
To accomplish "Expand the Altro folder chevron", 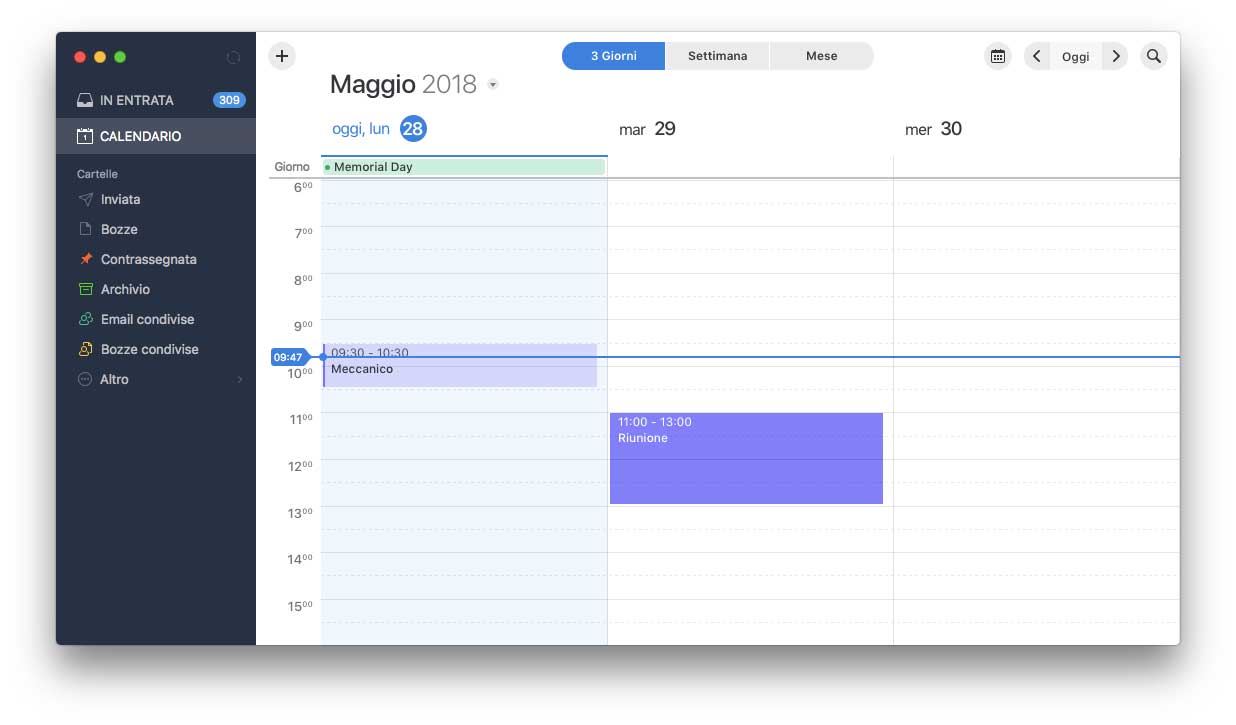I will (x=240, y=380).
